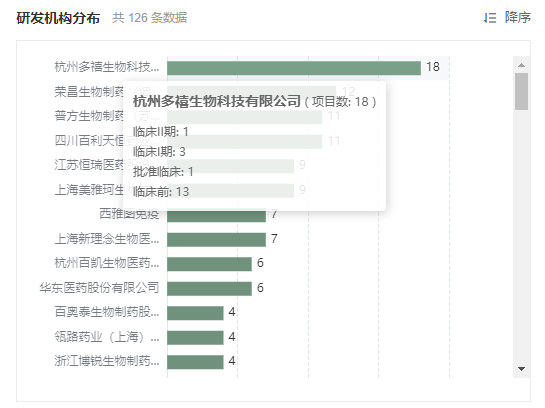Click the 浙江博锐生物制药 axis label

coord(107,361)
